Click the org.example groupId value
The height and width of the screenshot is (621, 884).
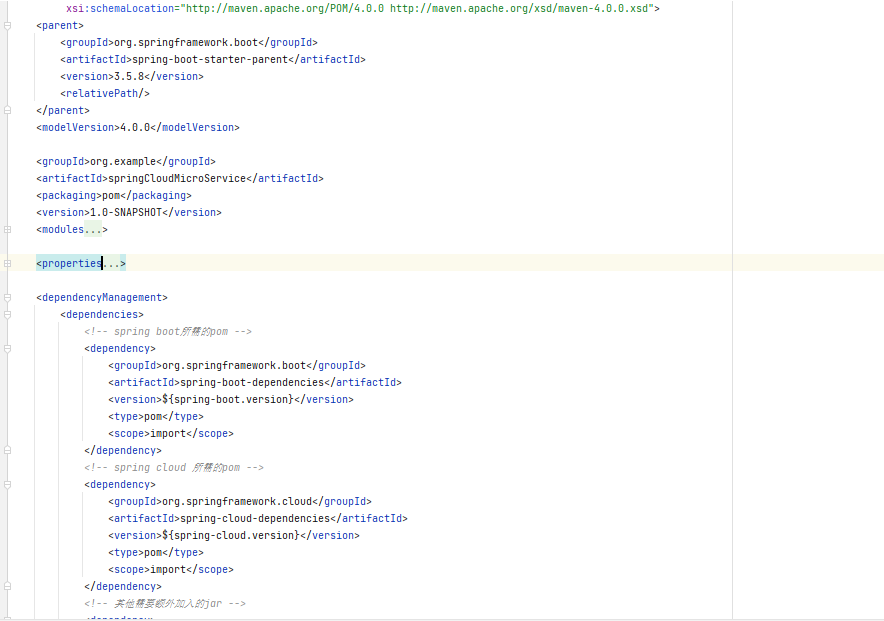120,161
